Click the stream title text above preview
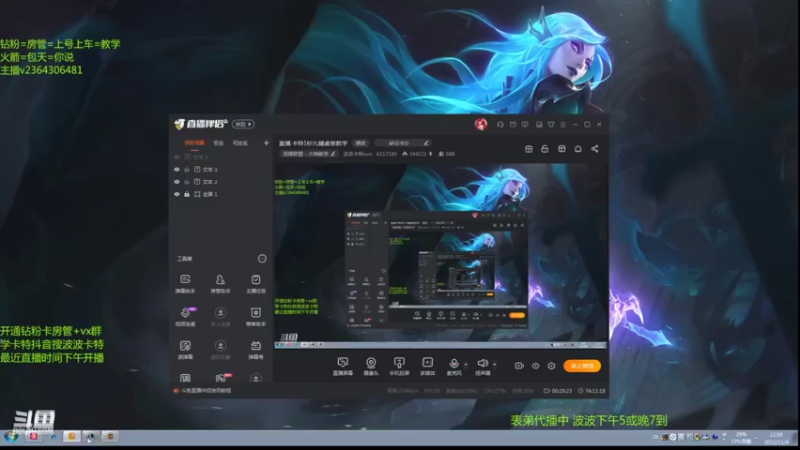This screenshot has width=800, height=450. tap(313, 143)
